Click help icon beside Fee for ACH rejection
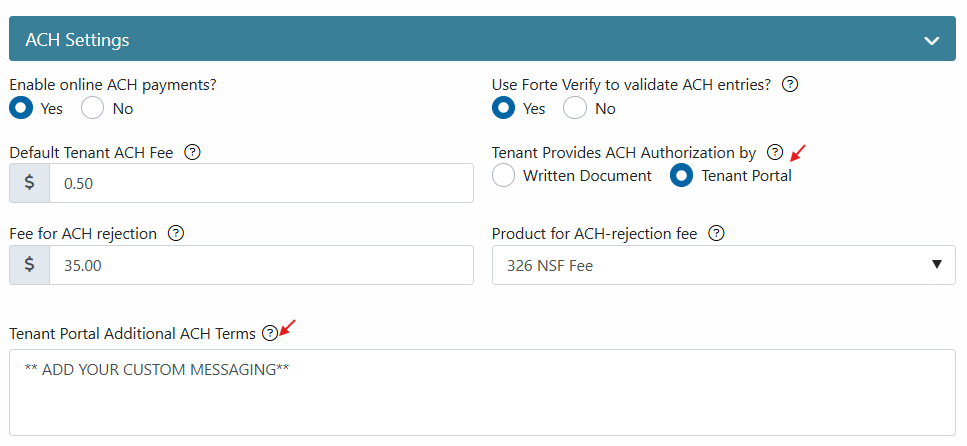 pyautogui.click(x=176, y=234)
